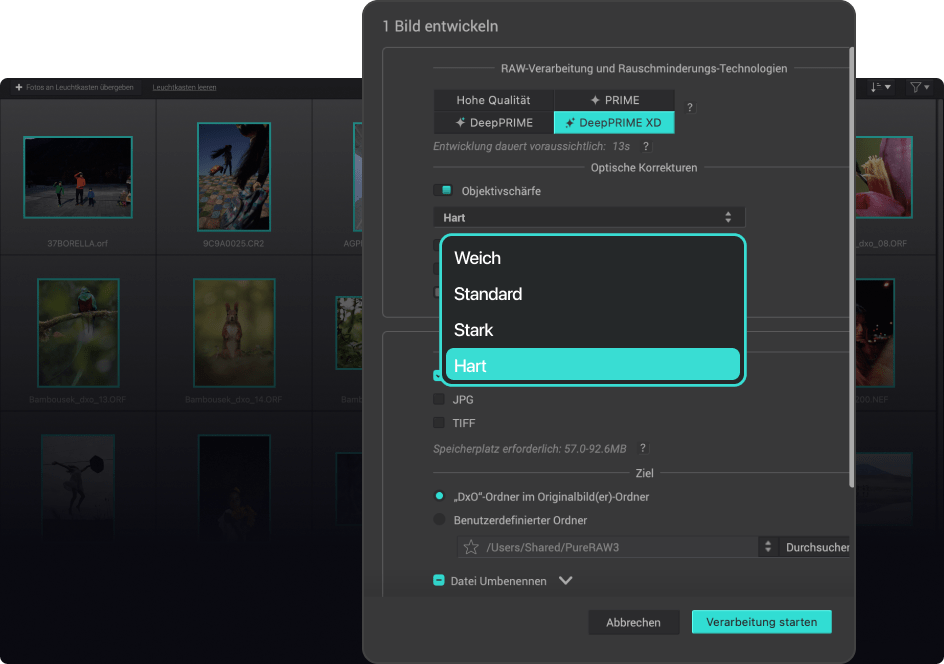Choose Stark from the sharpness list

point(592,330)
